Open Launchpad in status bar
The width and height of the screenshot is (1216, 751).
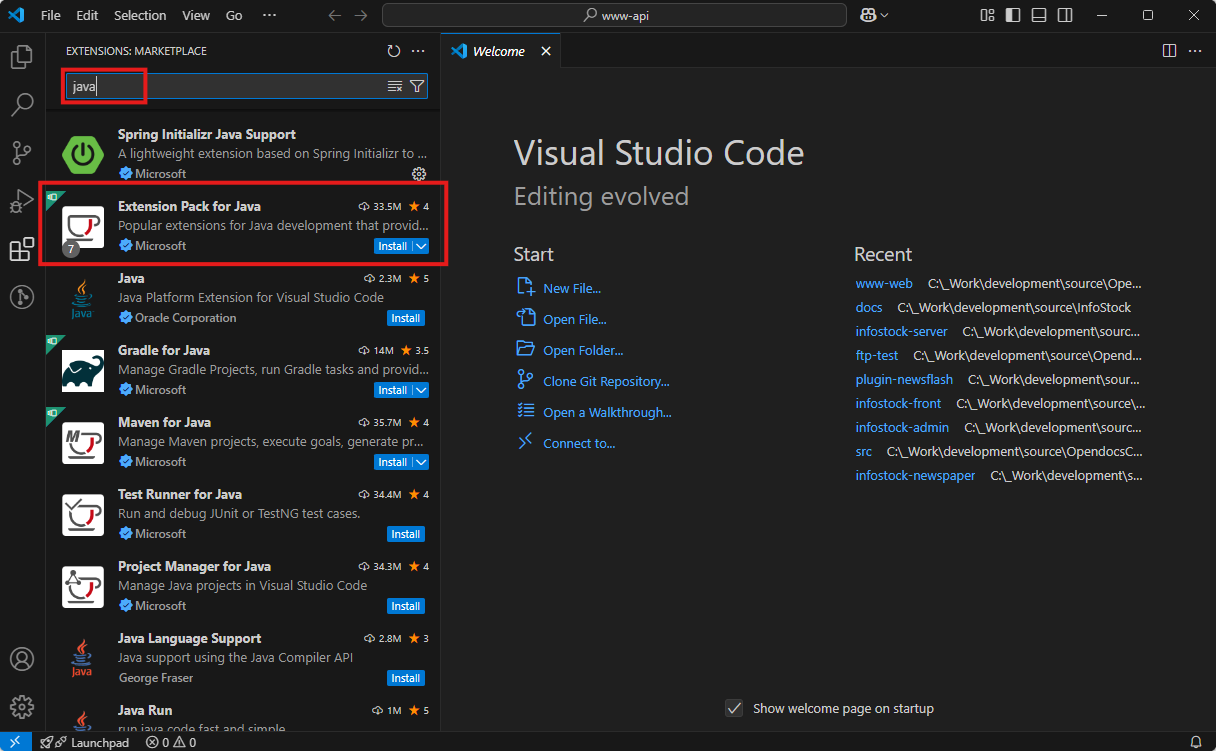click(85, 742)
